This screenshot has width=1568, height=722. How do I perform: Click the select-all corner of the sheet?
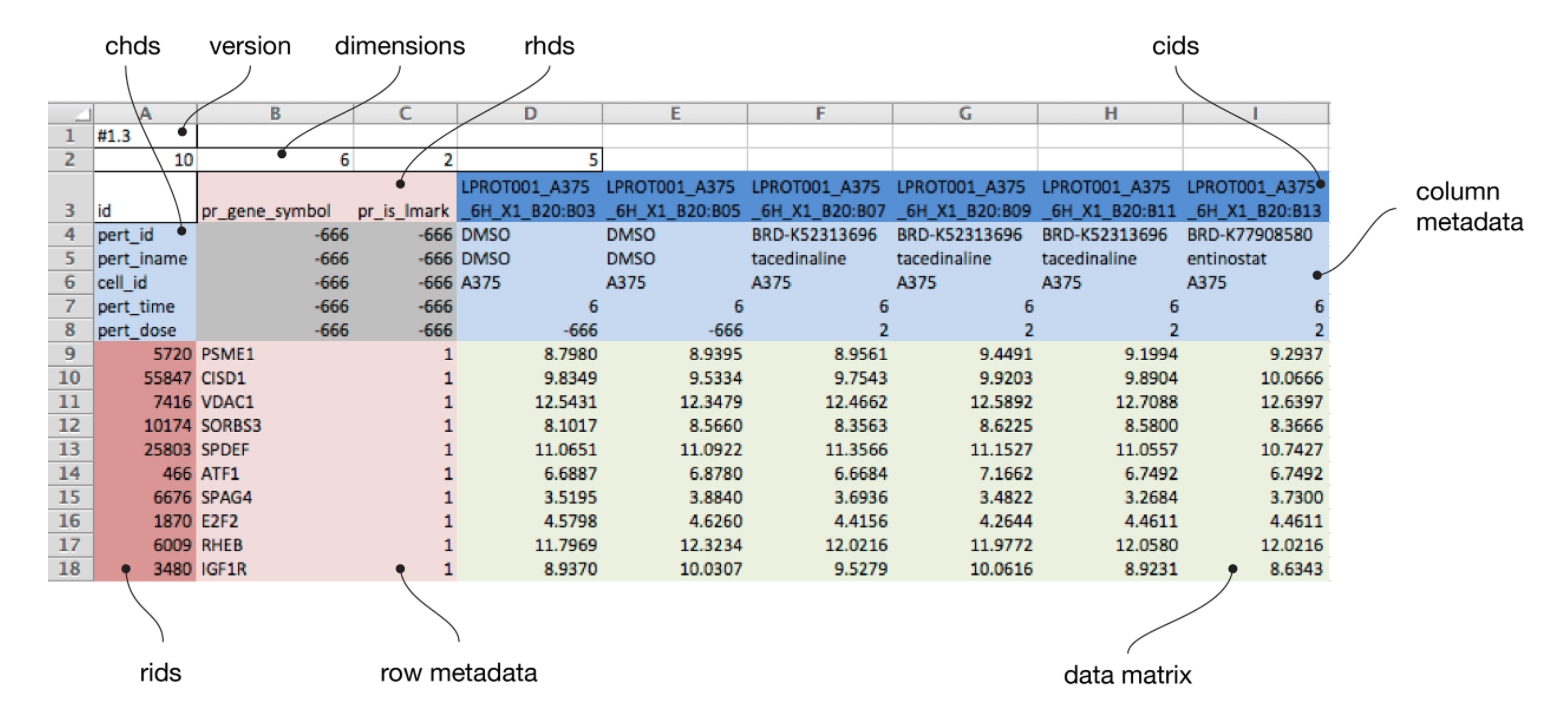click(70, 114)
